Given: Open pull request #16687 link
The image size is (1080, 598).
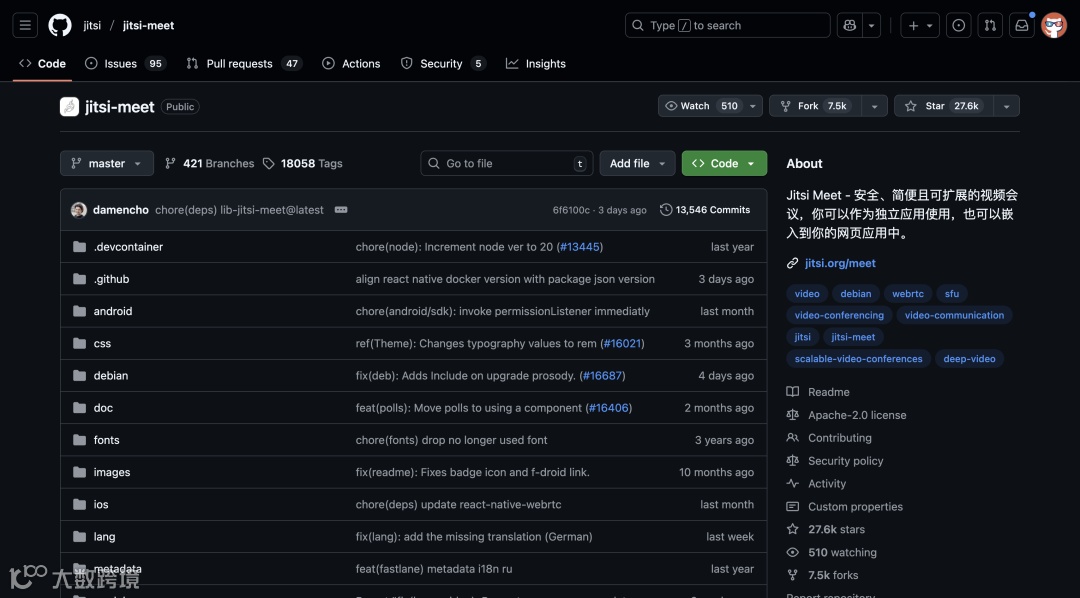Looking at the screenshot, I should click(602, 375).
